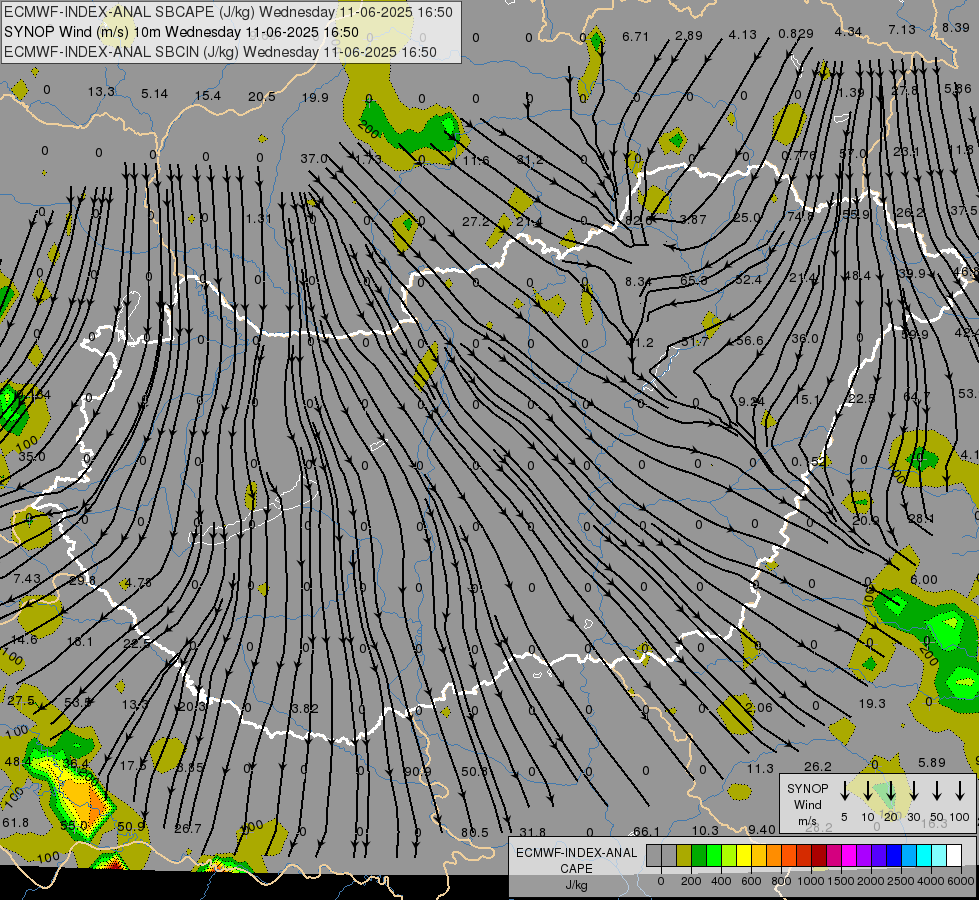This screenshot has width=979, height=900.
Task: Click the map value 11.6
Action: click(x=476, y=161)
